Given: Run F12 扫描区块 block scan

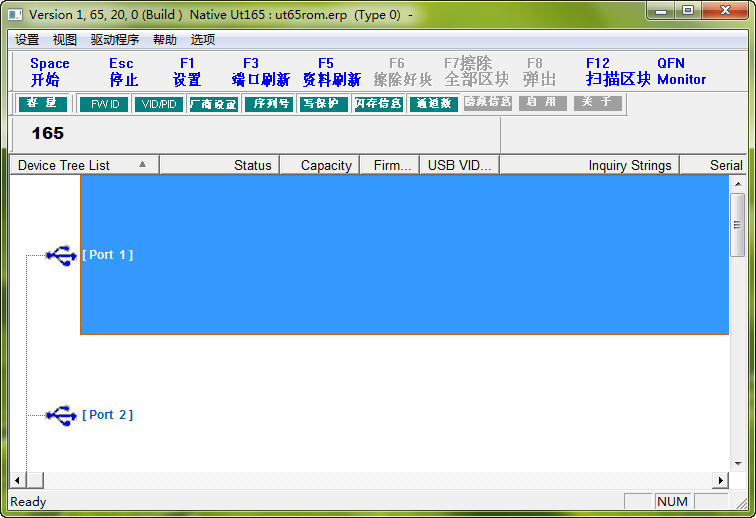Looking at the screenshot, I should coord(617,71).
